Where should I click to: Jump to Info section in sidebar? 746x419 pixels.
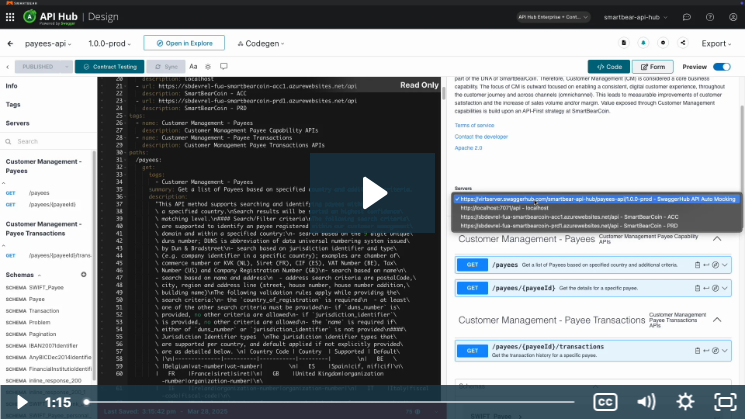click(x=11, y=86)
